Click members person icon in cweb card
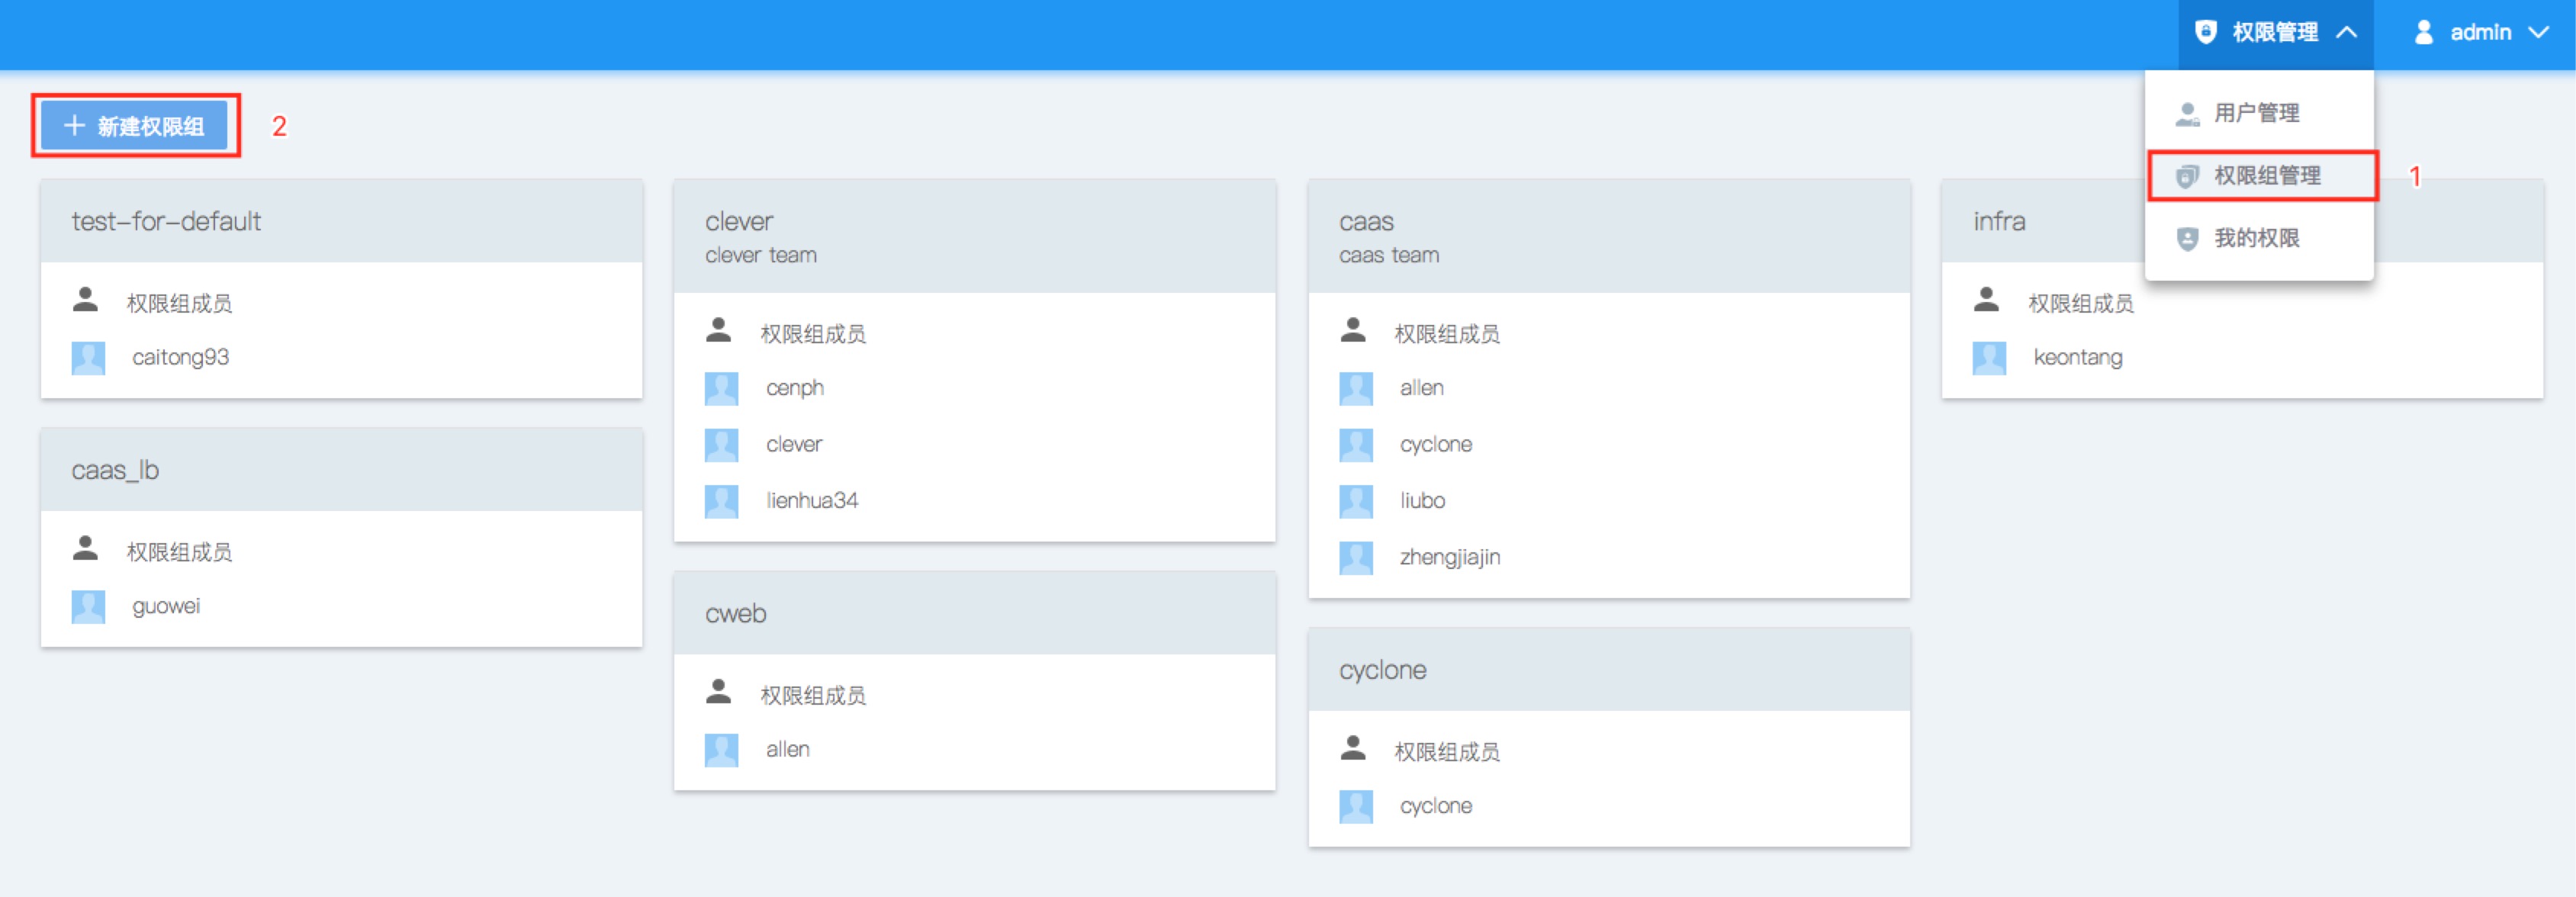 click(x=719, y=691)
